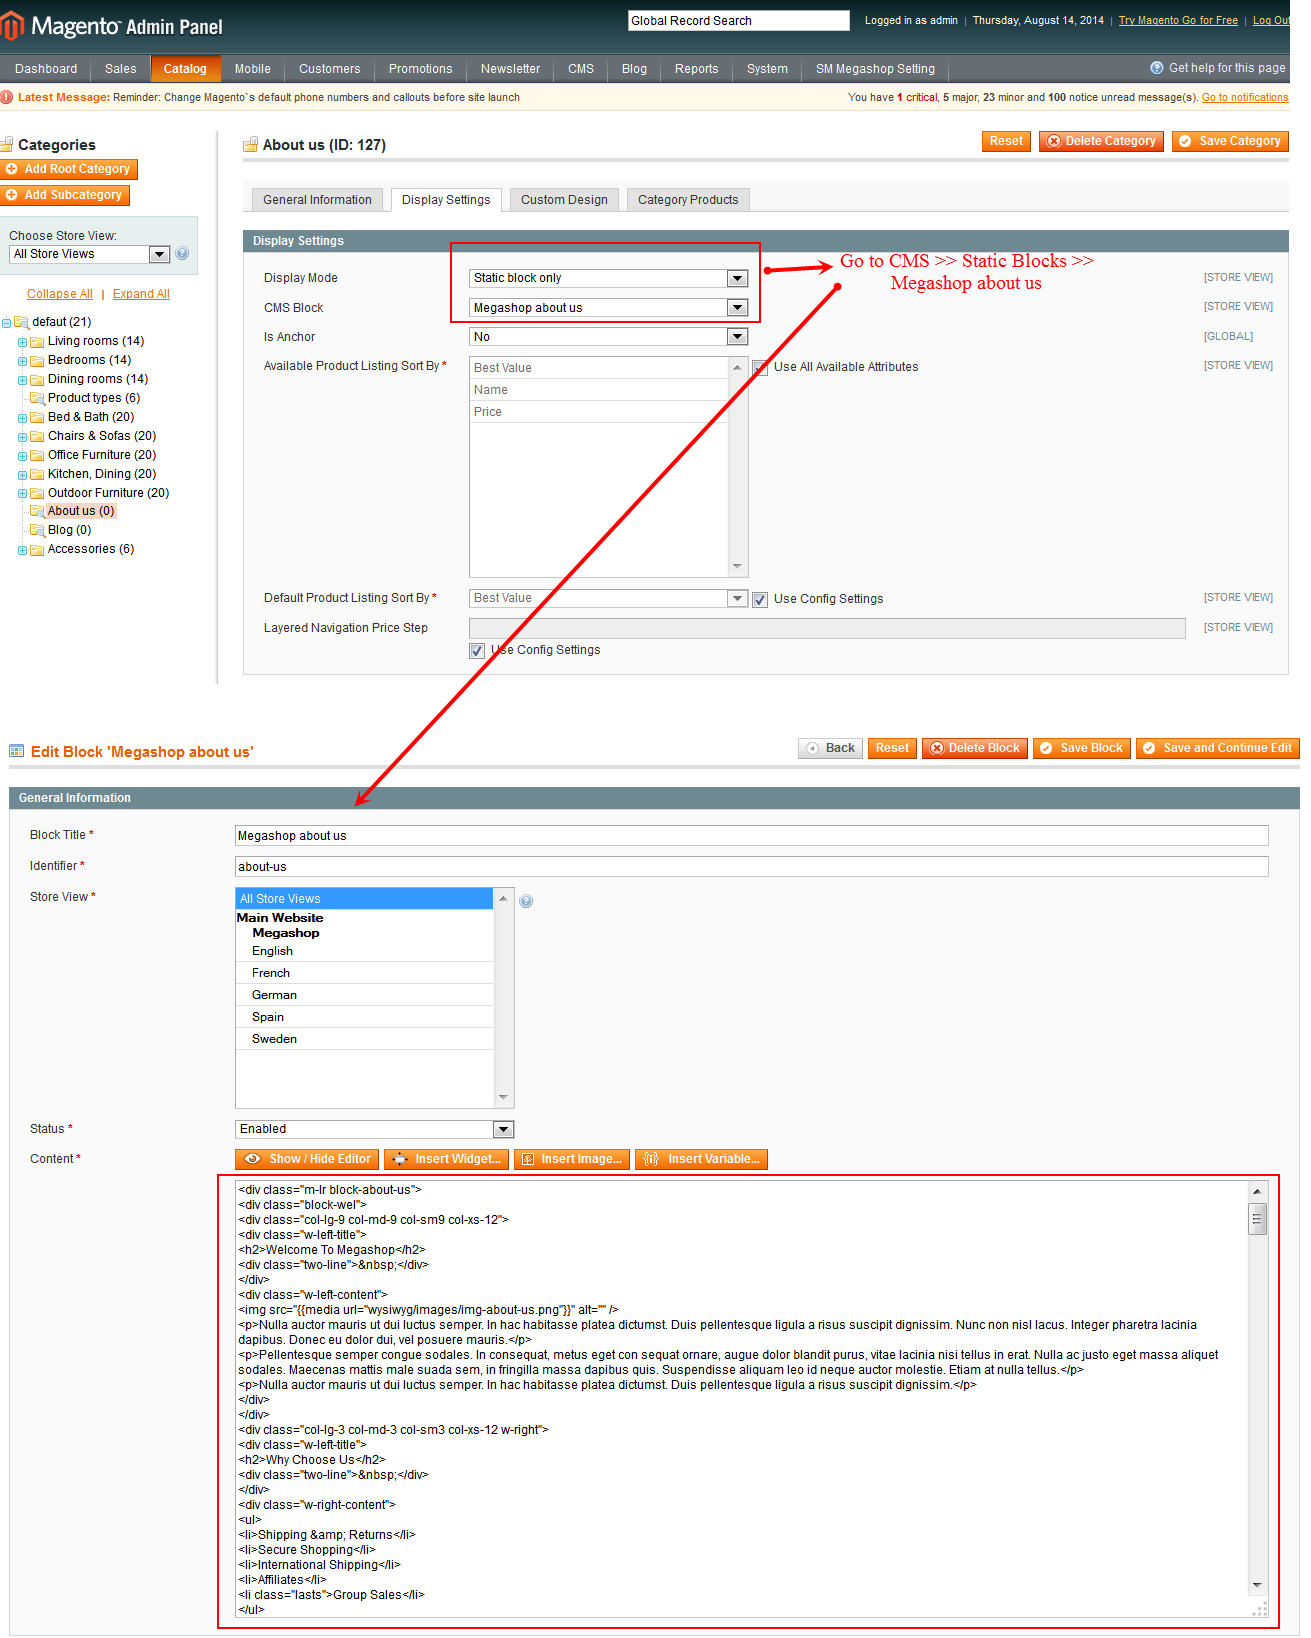The width and height of the screenshot is (1311, 1638).
Task: Toggle Use All Available Attributes checkbox
Action: 760,368
